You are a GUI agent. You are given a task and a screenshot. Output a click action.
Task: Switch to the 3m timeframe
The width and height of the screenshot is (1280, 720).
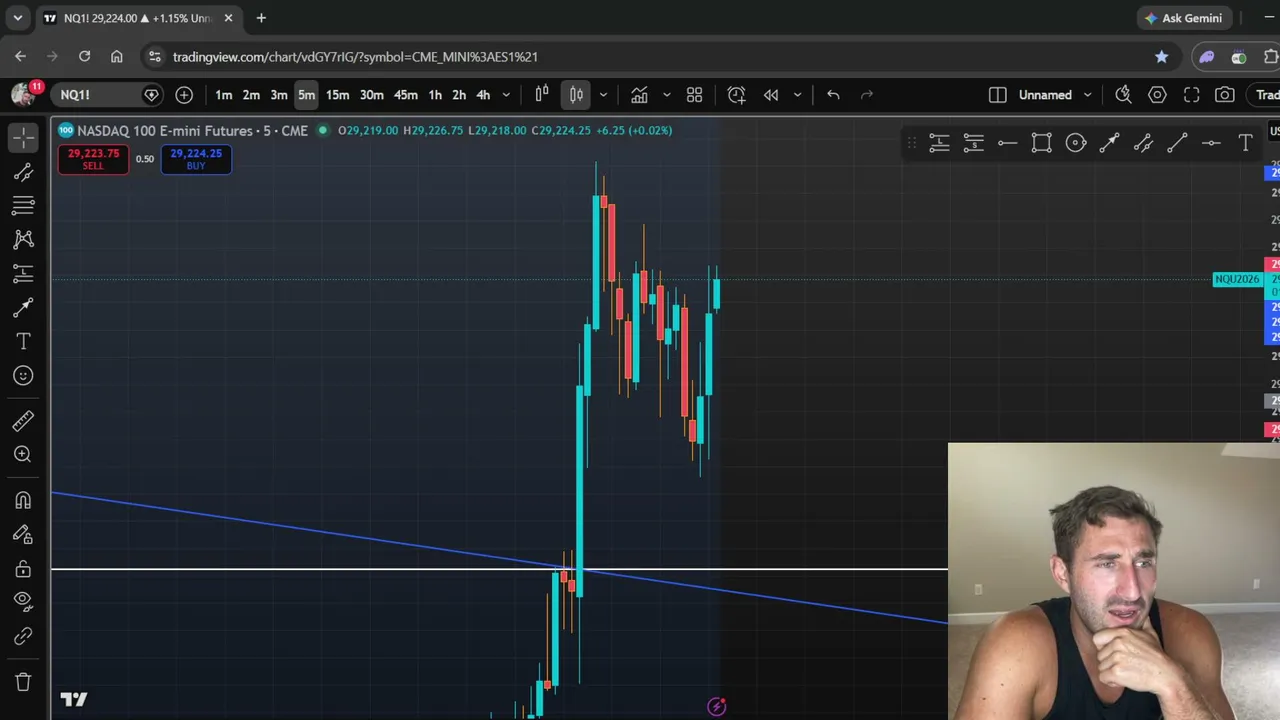(279, 95)
